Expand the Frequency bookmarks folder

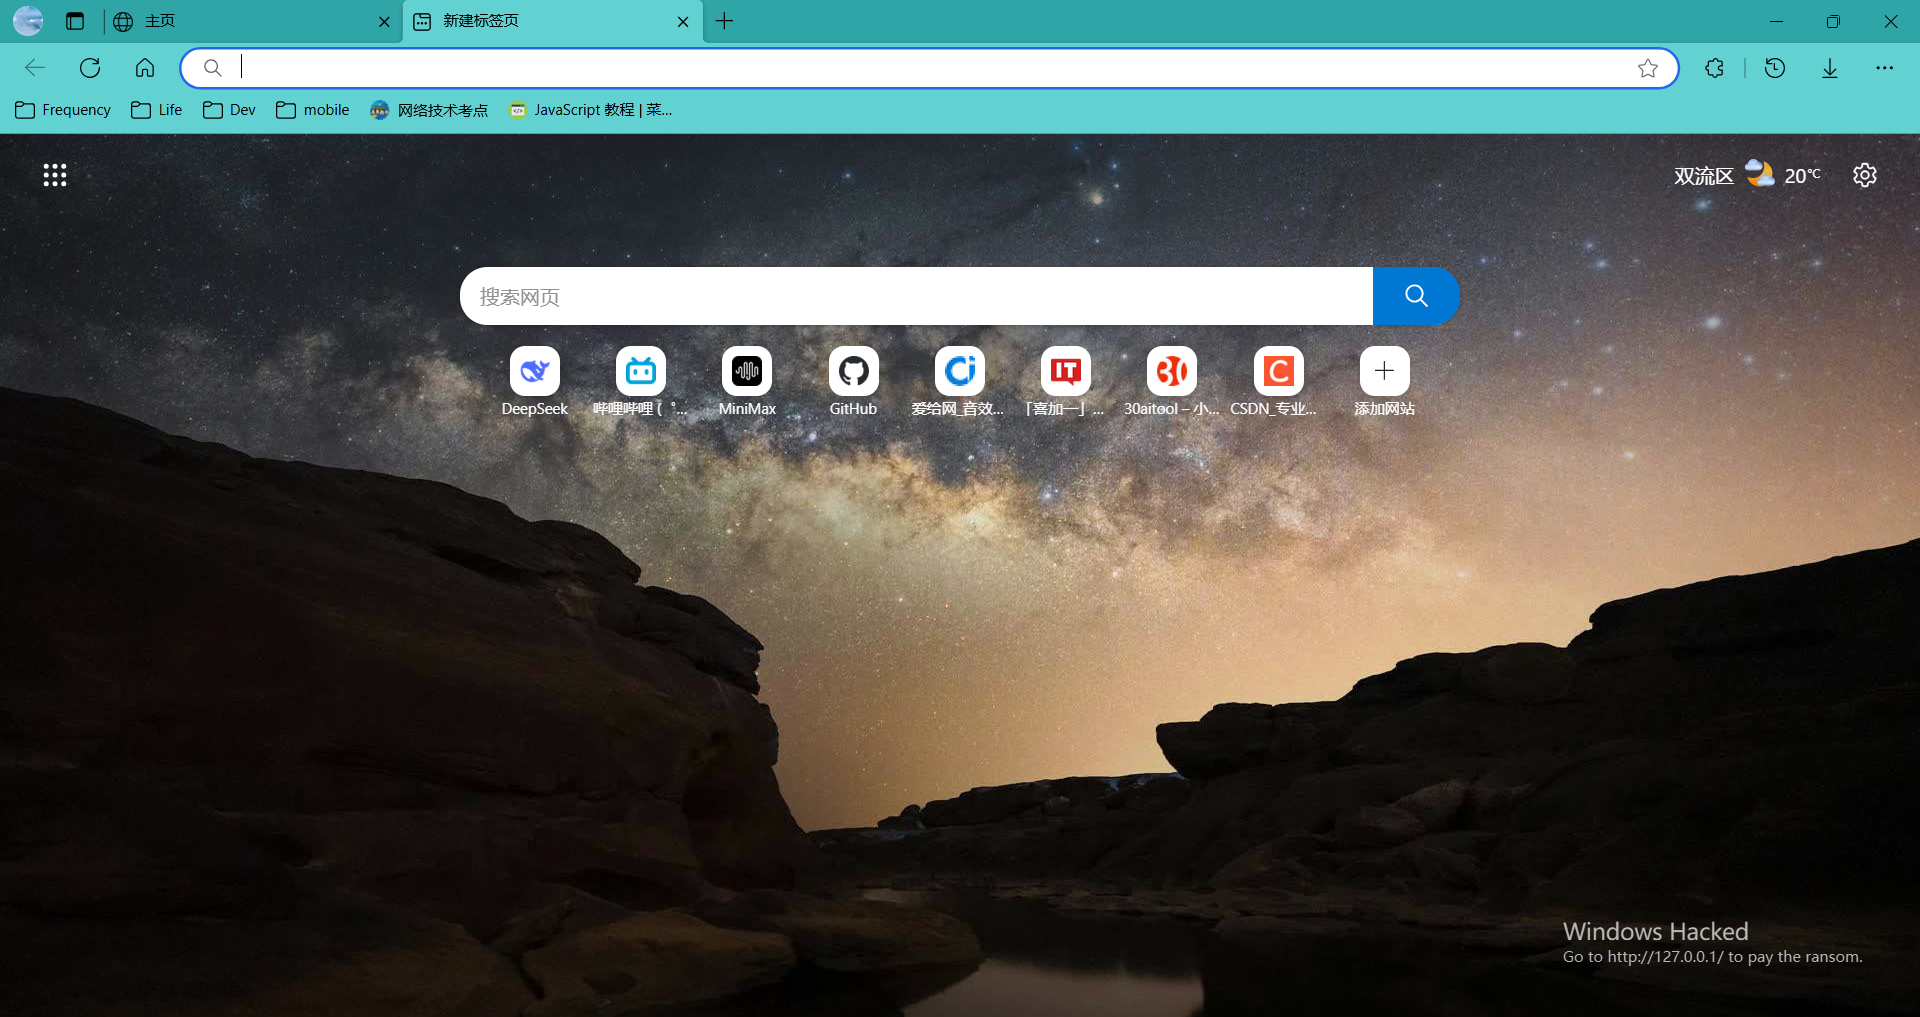63,110
